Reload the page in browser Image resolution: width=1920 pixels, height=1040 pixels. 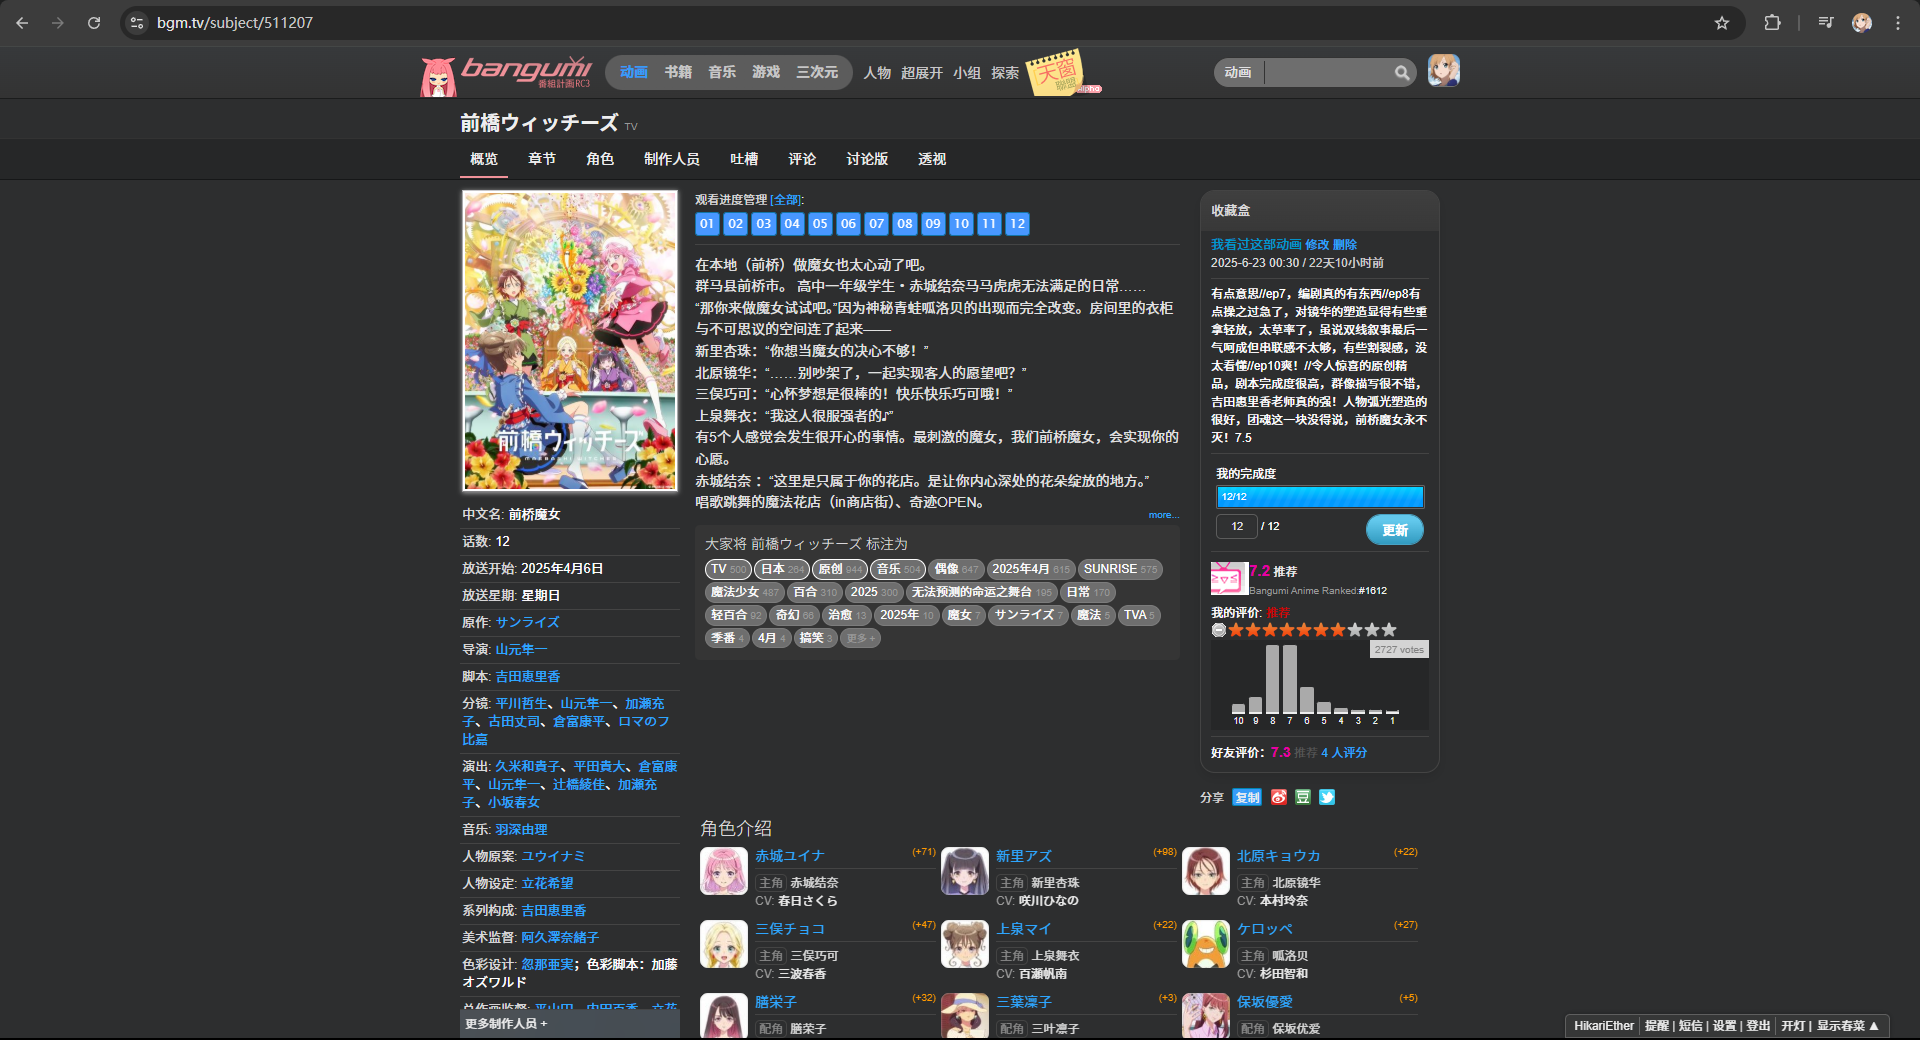click(94, 23)
